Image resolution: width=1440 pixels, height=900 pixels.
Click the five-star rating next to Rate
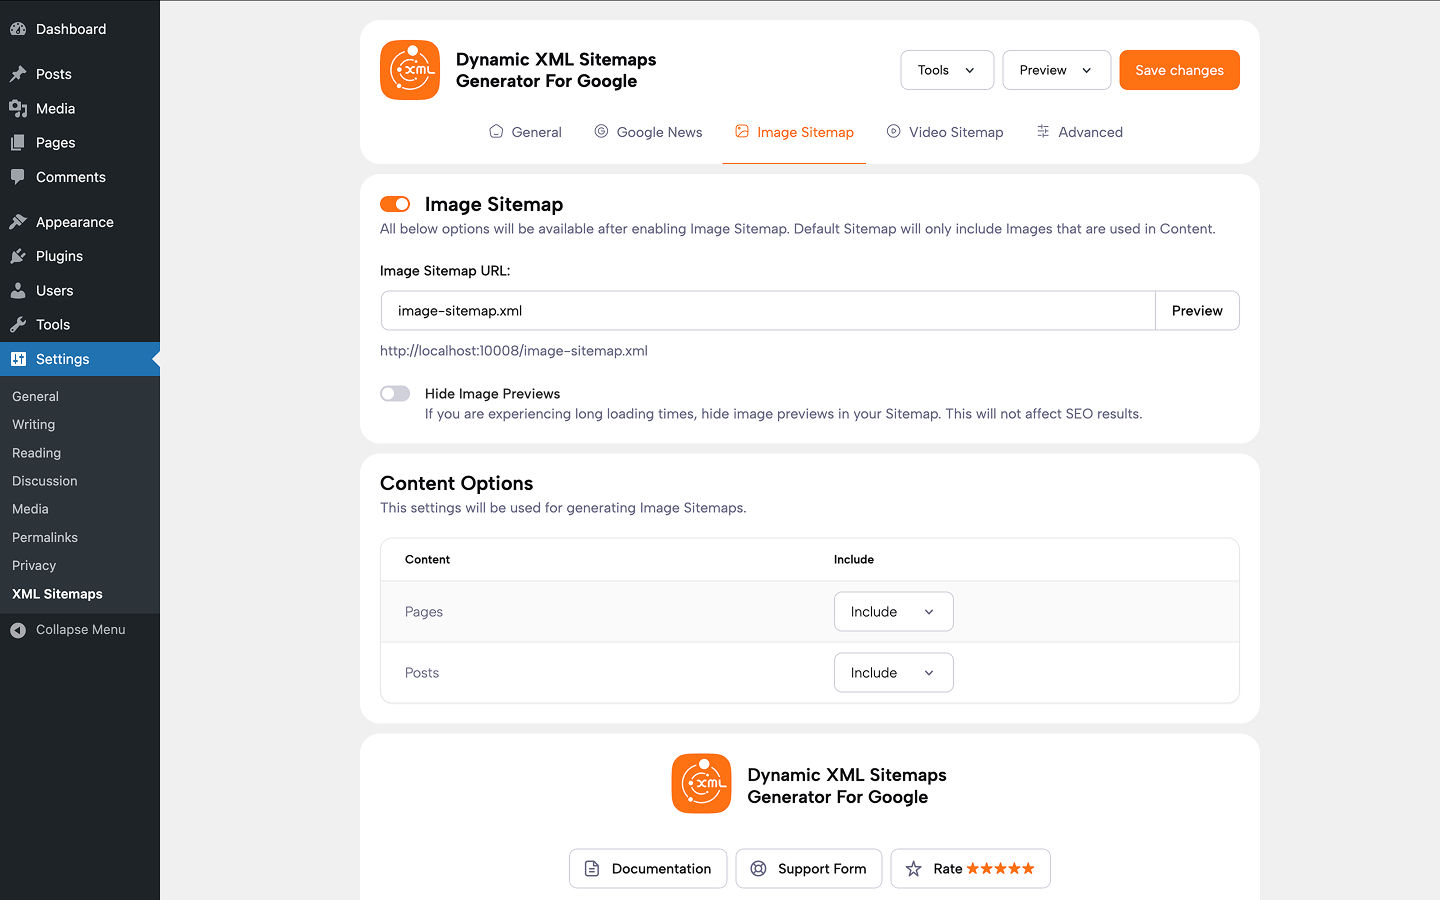tap(1001, 868)
